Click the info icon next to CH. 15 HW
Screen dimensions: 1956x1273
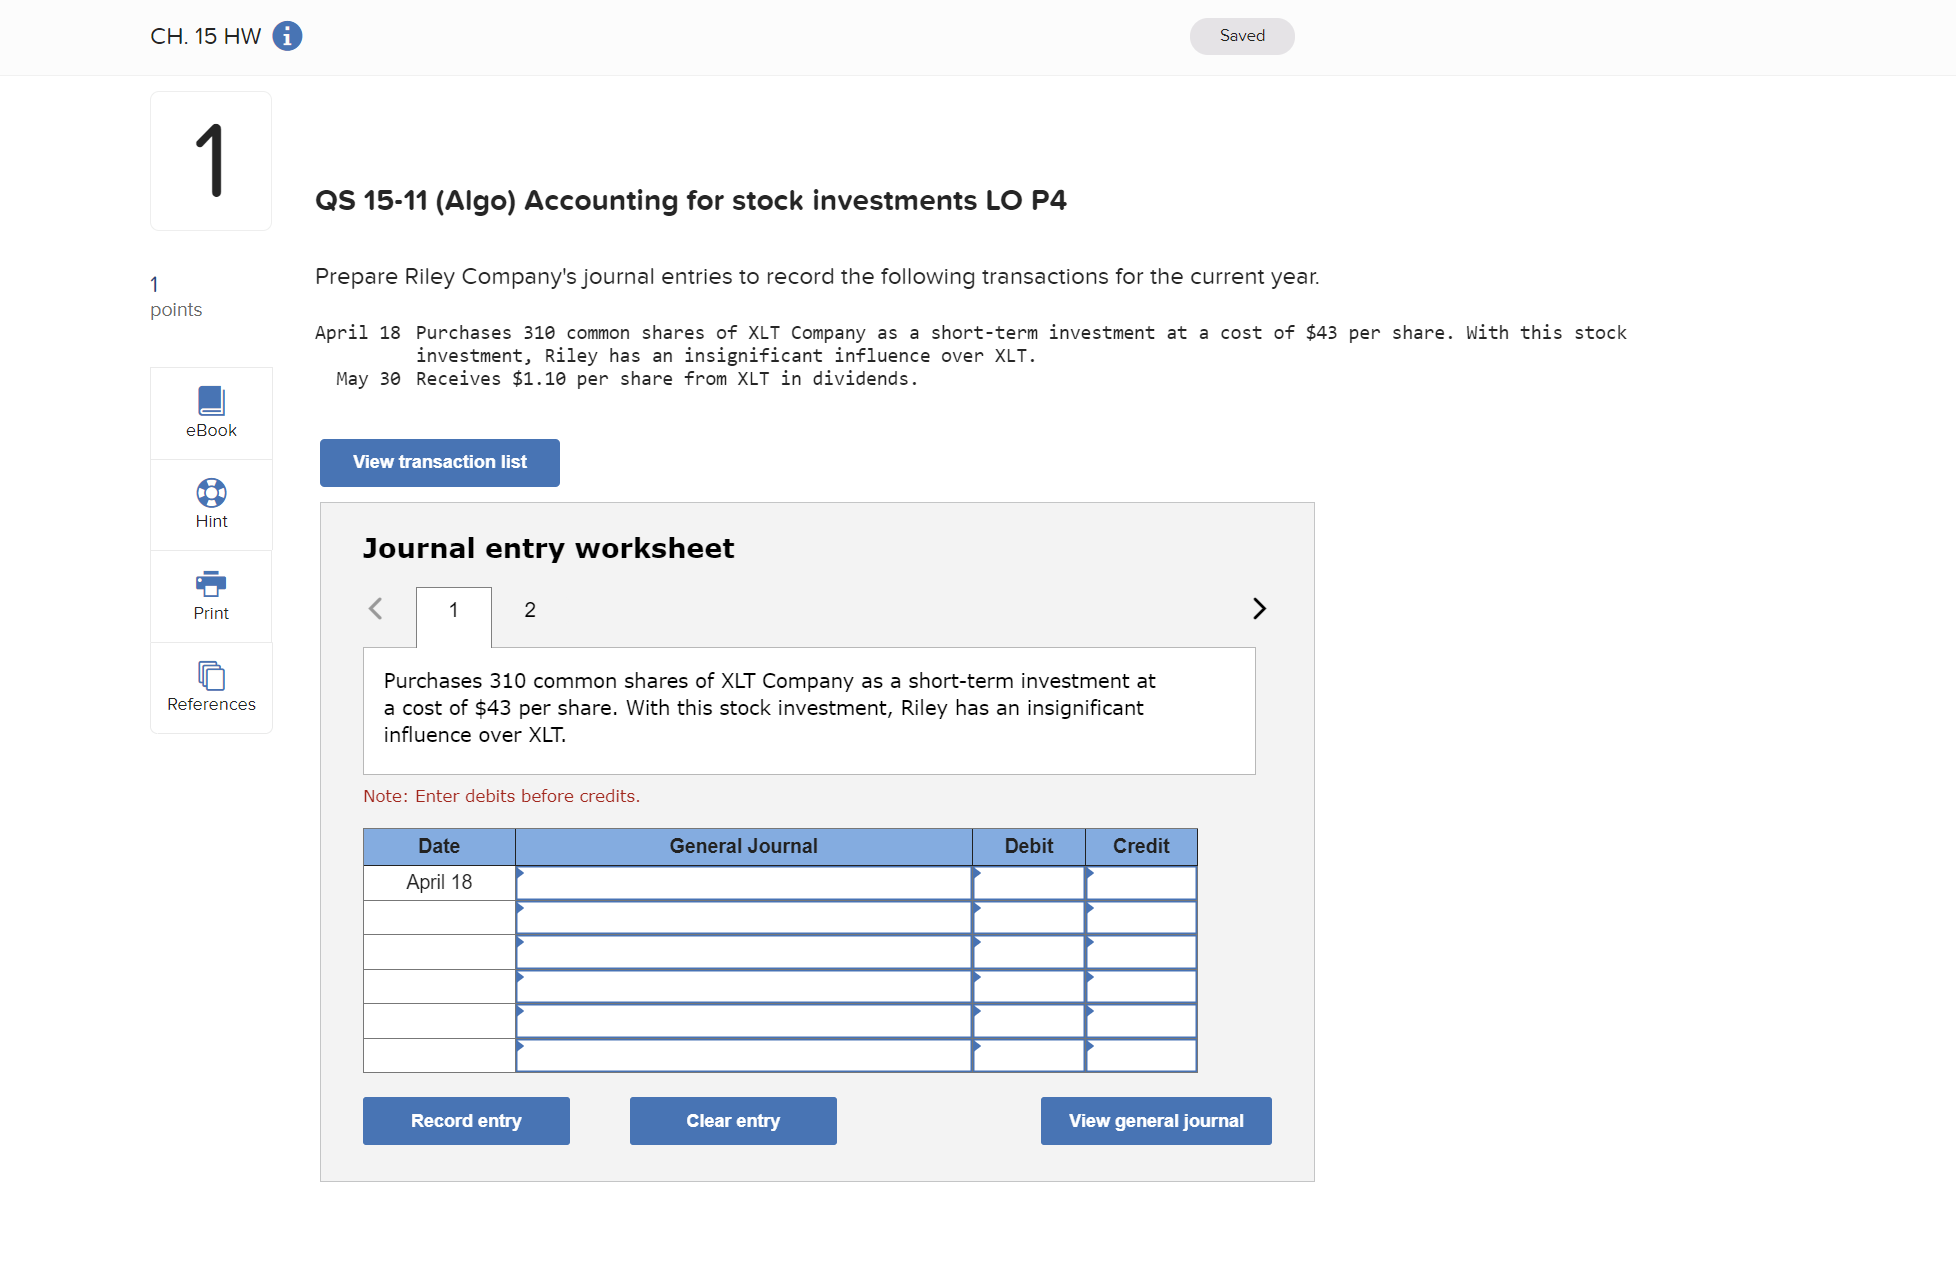click(x=288, y=36)
